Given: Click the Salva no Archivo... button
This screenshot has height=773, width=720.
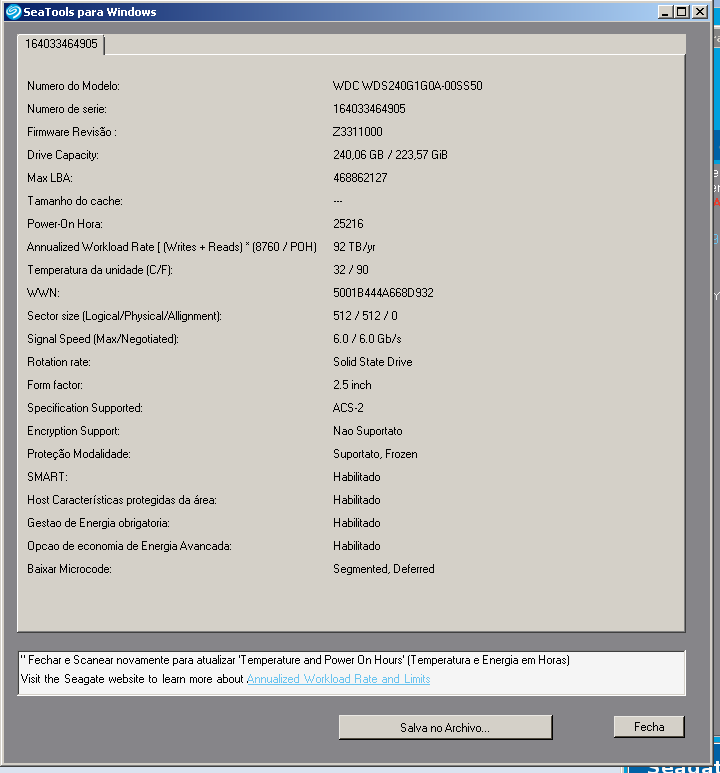Looking at the screenshot, I should pos(445,727).
